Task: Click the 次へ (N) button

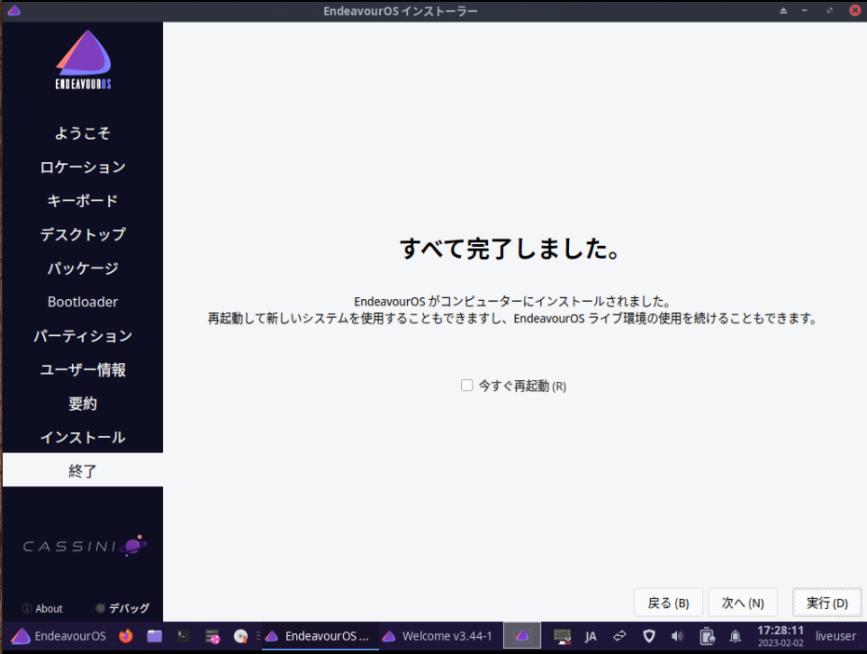Action: (743, 603)
